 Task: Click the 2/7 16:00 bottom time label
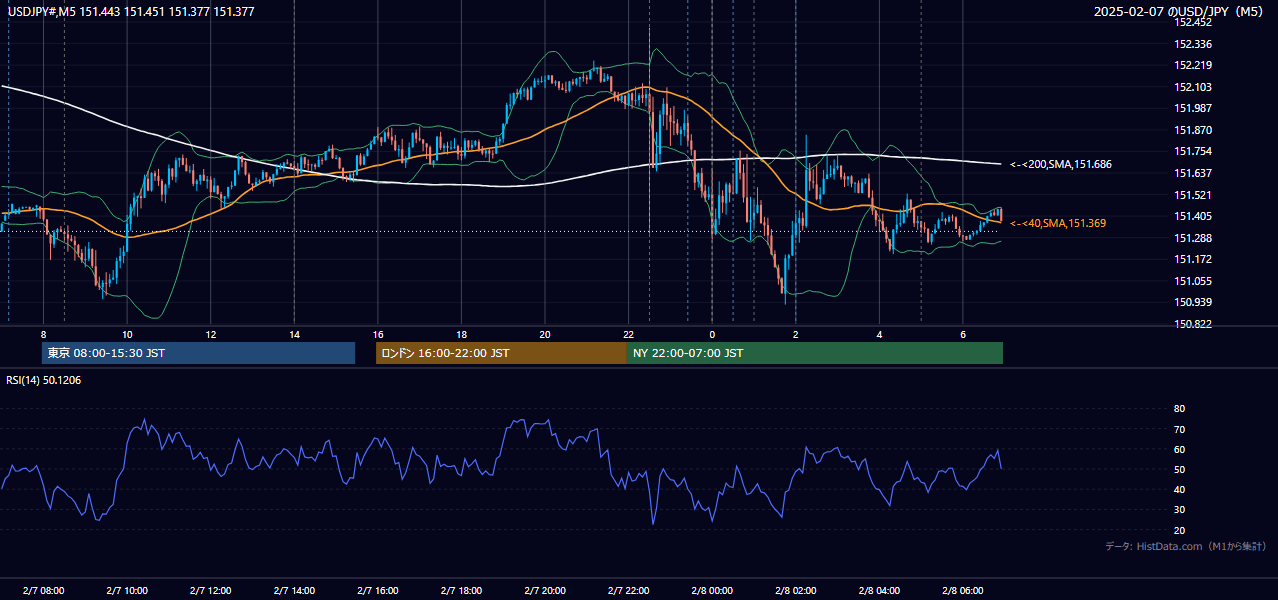click(378, 591)
